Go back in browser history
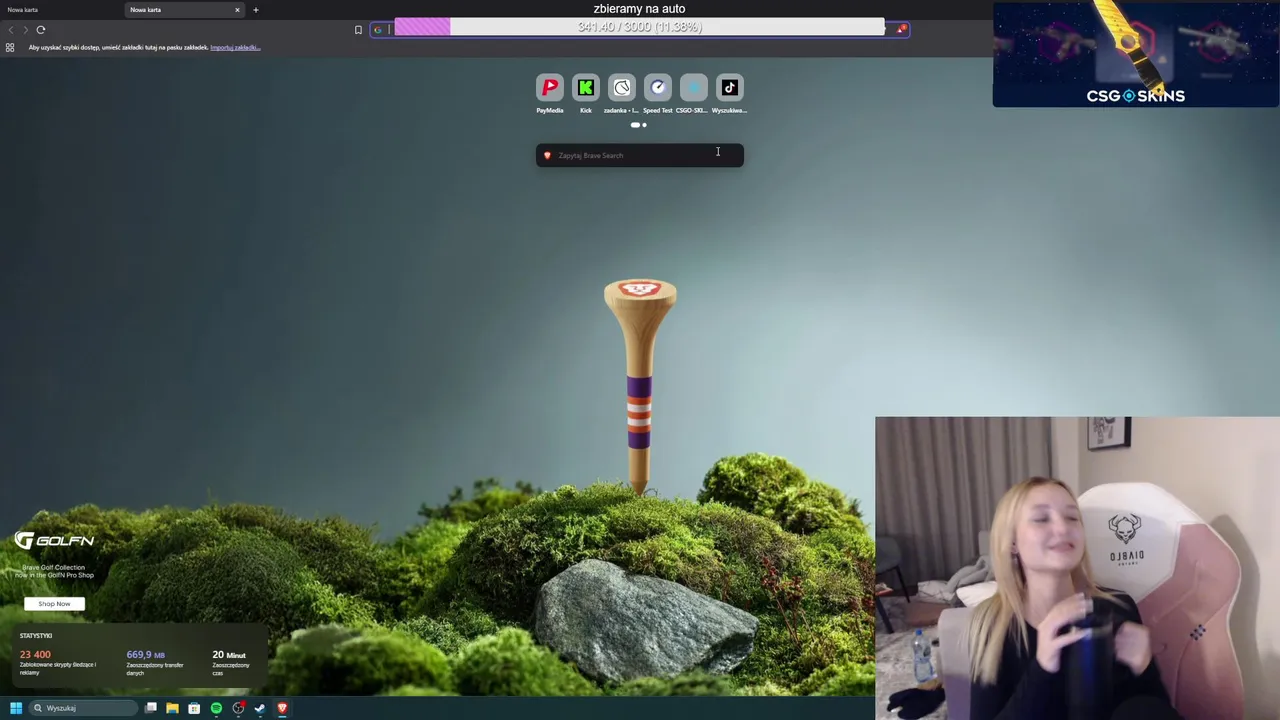Image resolution: width=1280 pixels, height=720 pixels. (11, 30)
